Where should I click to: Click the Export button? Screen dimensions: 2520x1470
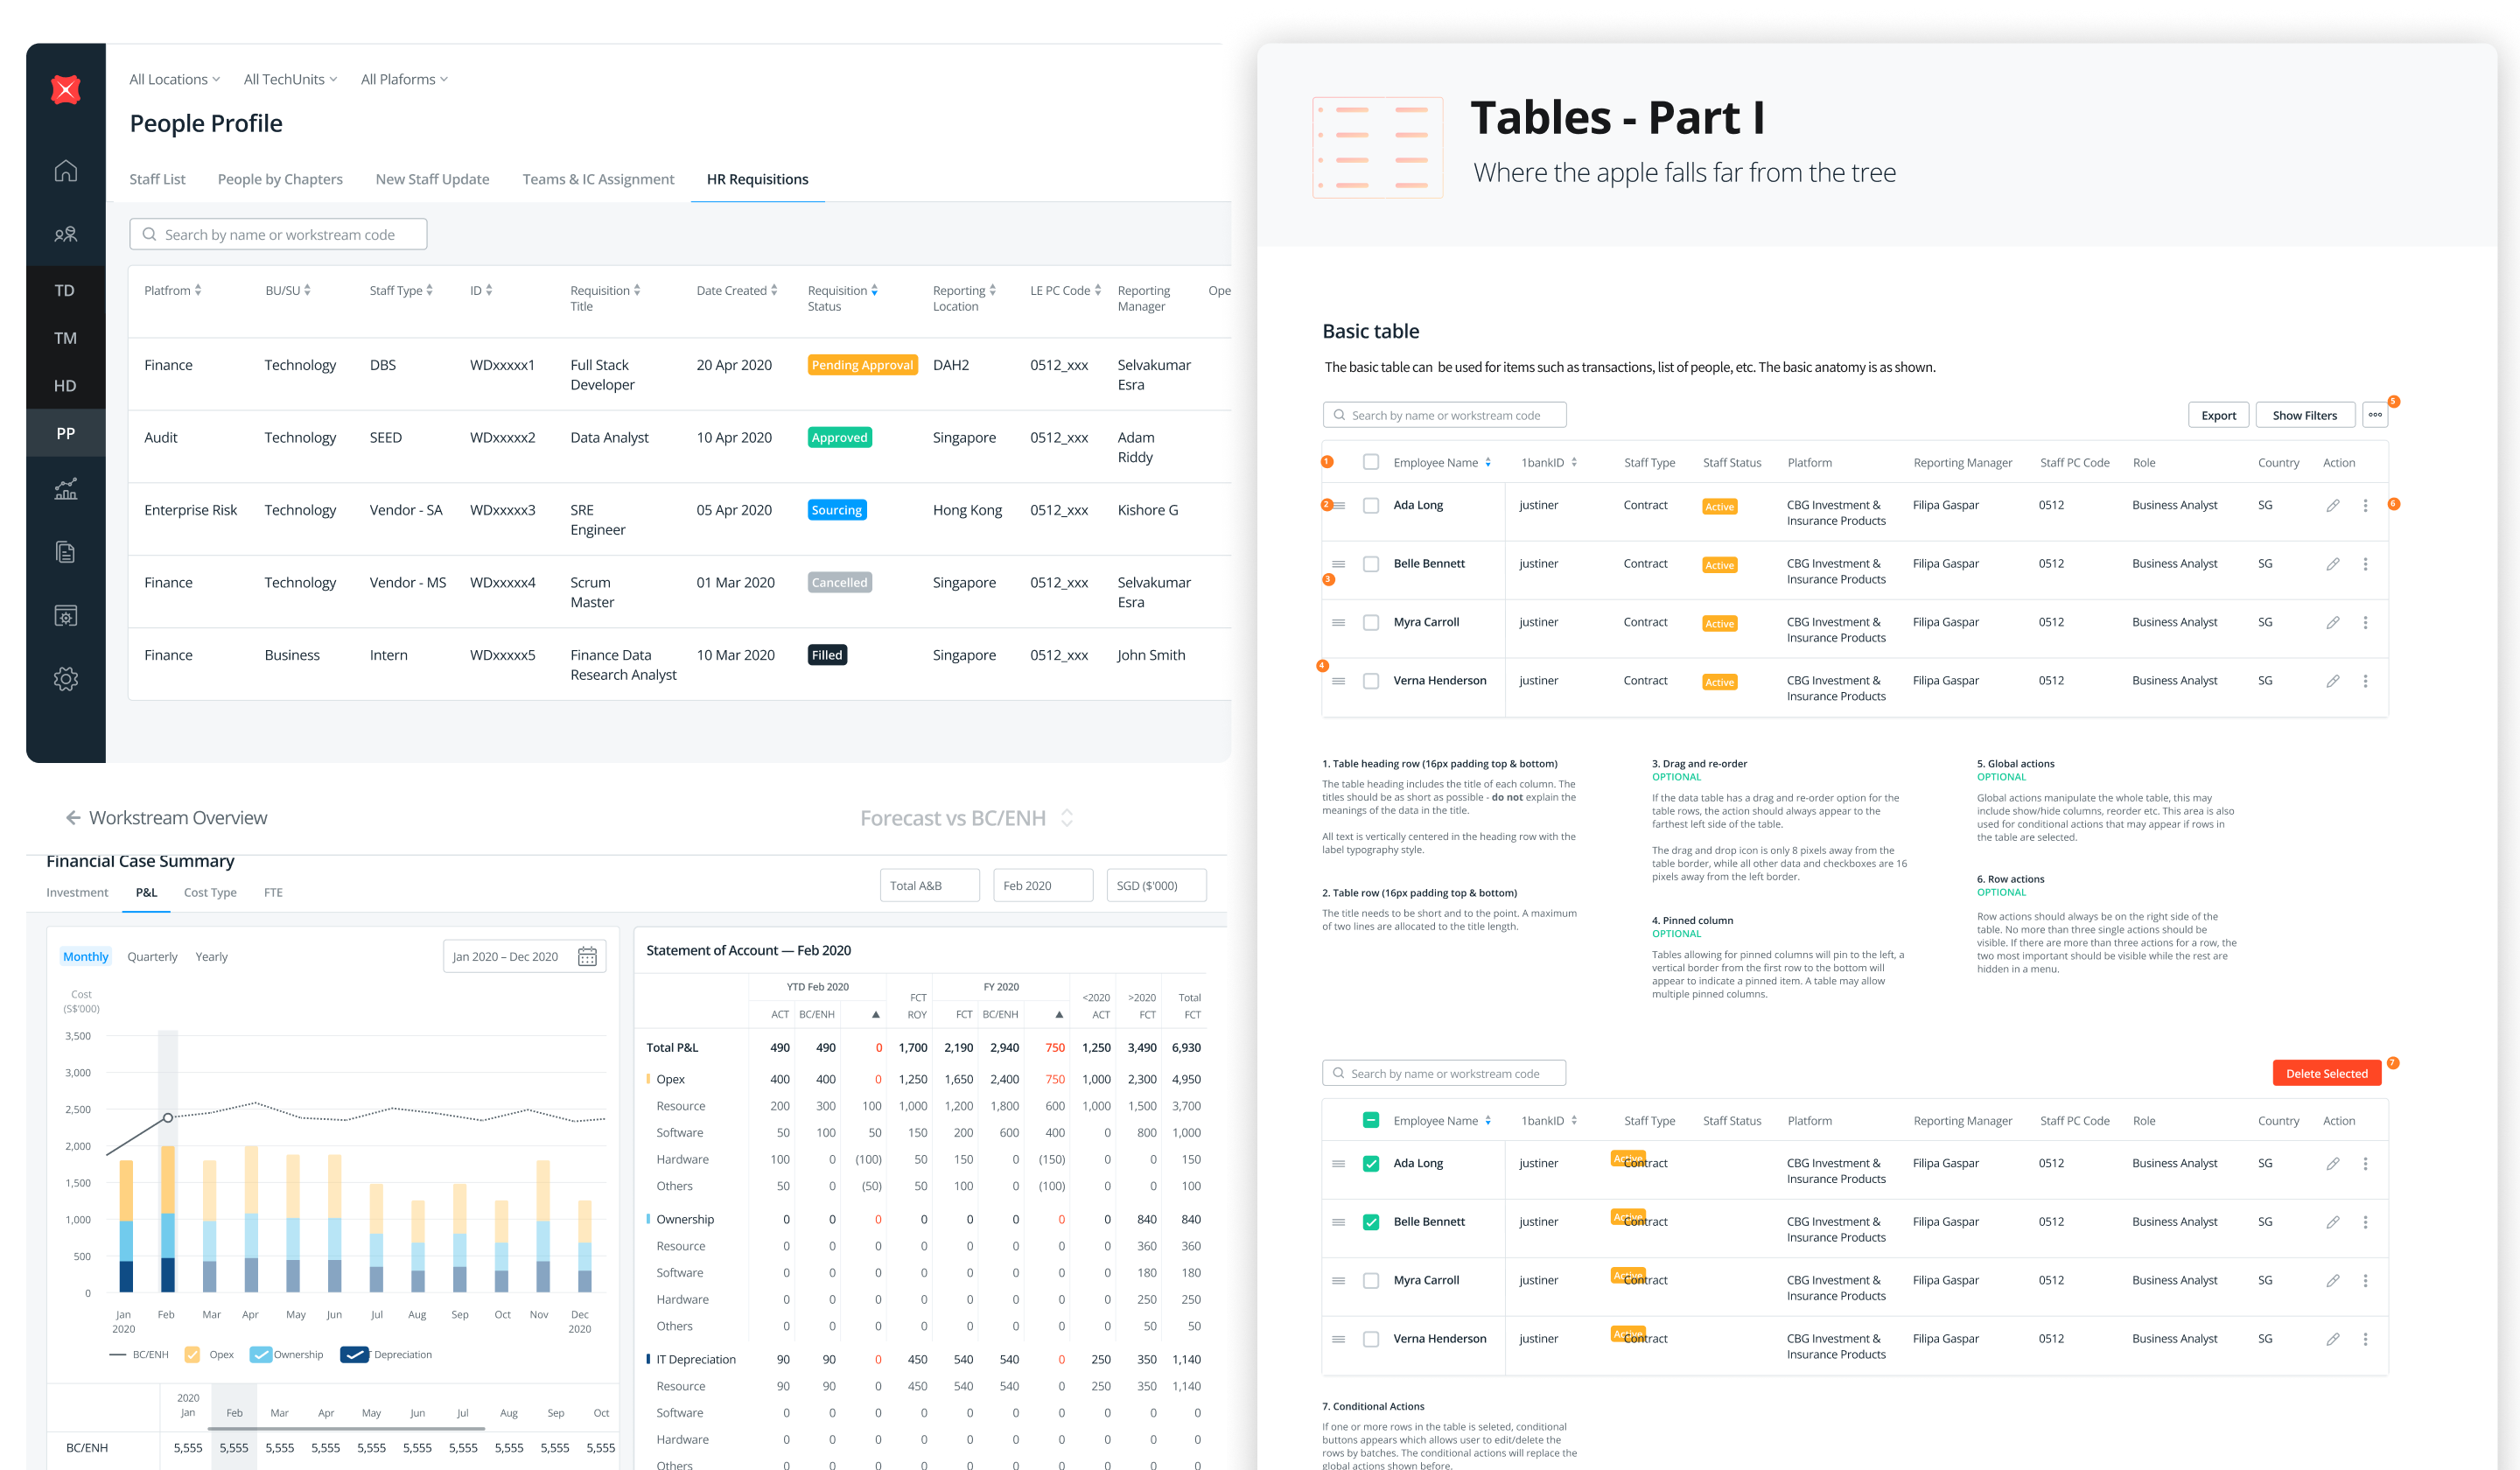pos(2218,416)
